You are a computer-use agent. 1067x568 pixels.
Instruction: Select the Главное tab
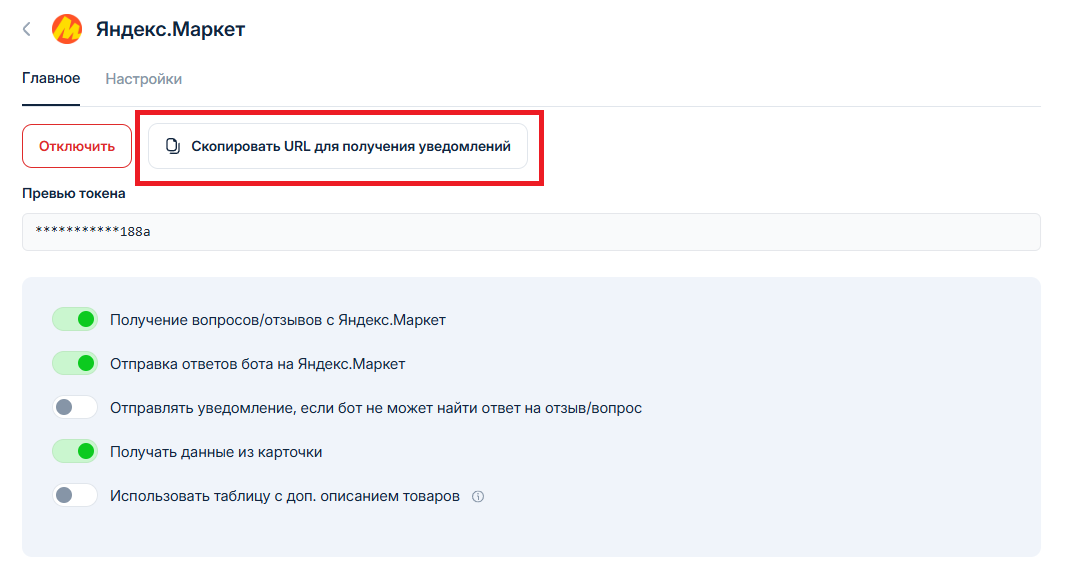tap(51, 79)
